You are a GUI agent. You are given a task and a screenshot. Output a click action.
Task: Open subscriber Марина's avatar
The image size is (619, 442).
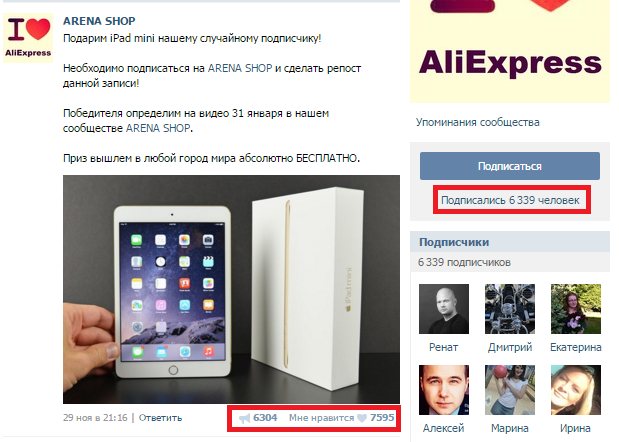510,390
